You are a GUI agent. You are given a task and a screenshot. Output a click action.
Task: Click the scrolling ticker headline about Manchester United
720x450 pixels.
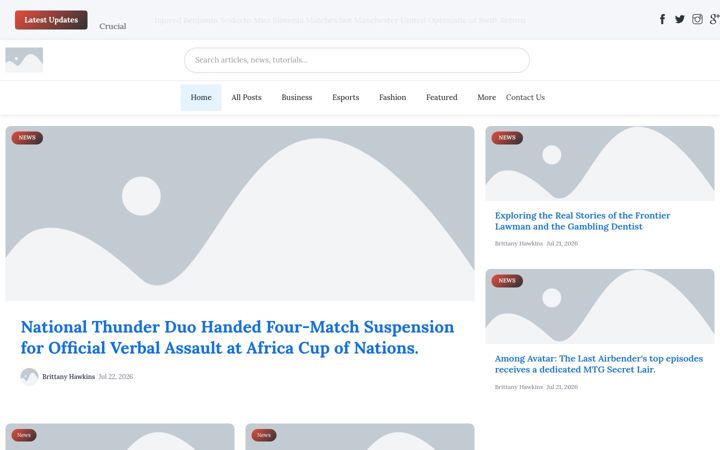click(340, 20)
